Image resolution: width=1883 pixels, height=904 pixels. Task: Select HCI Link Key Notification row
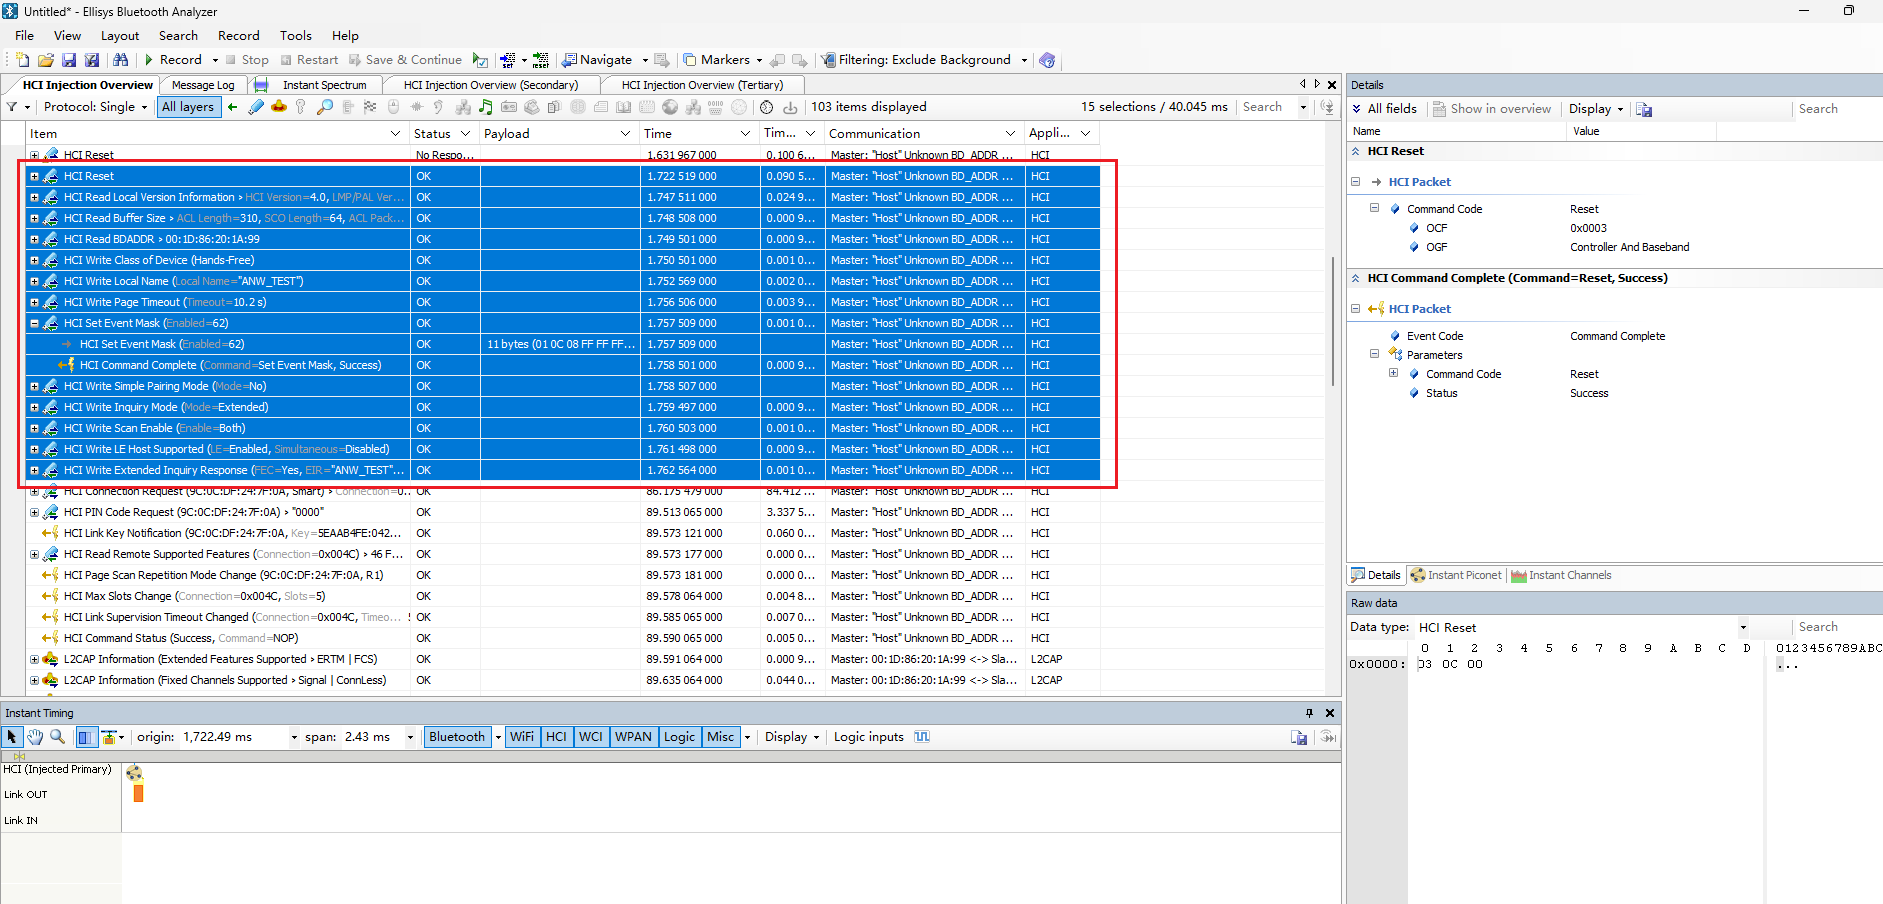(563, 533)
